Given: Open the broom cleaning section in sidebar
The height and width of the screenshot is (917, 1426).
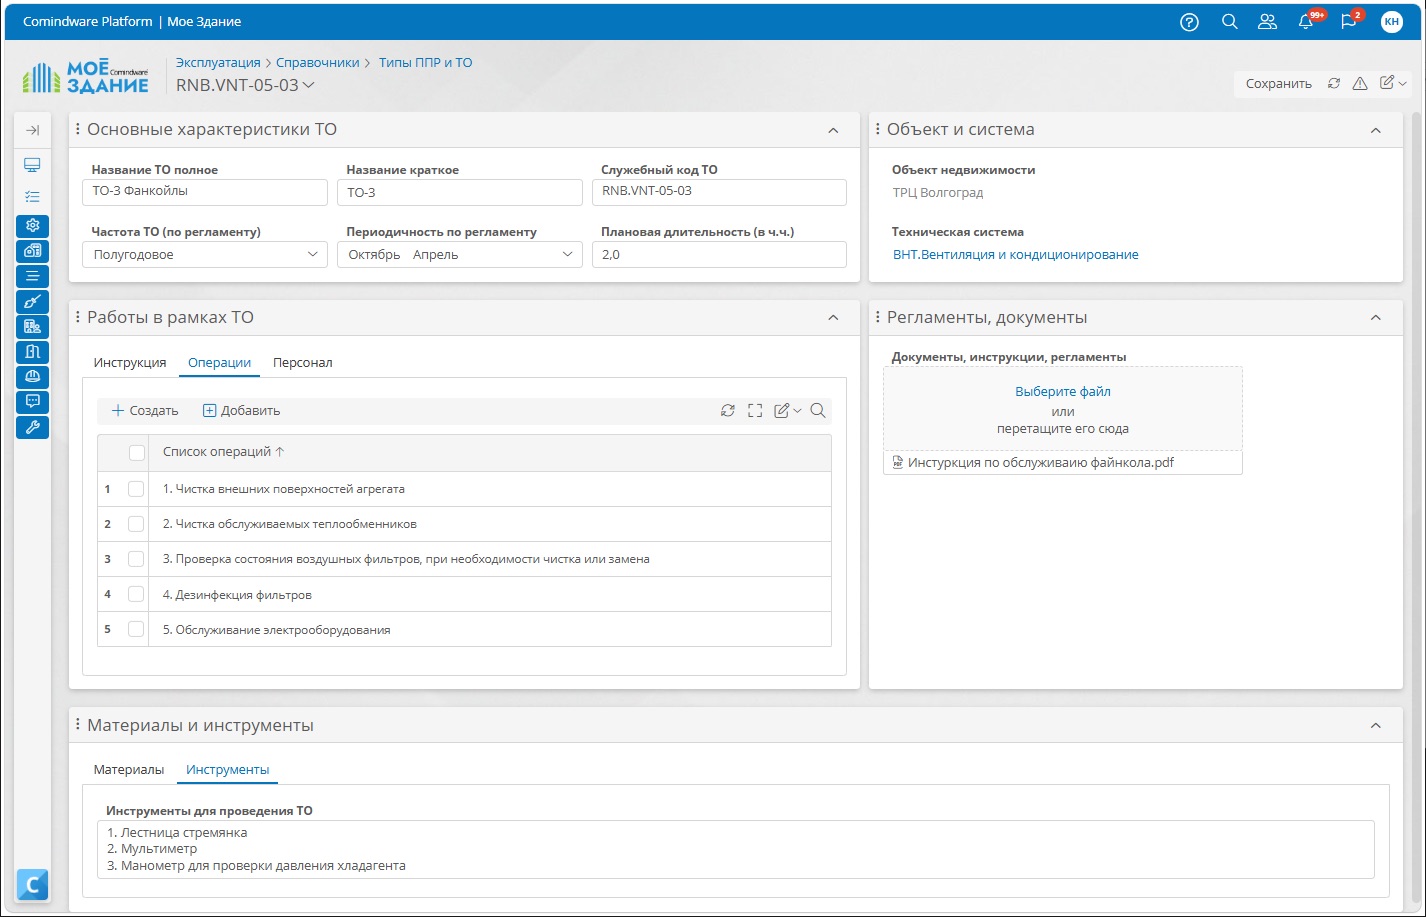Looking at the screenshot, I should (32, 301).
